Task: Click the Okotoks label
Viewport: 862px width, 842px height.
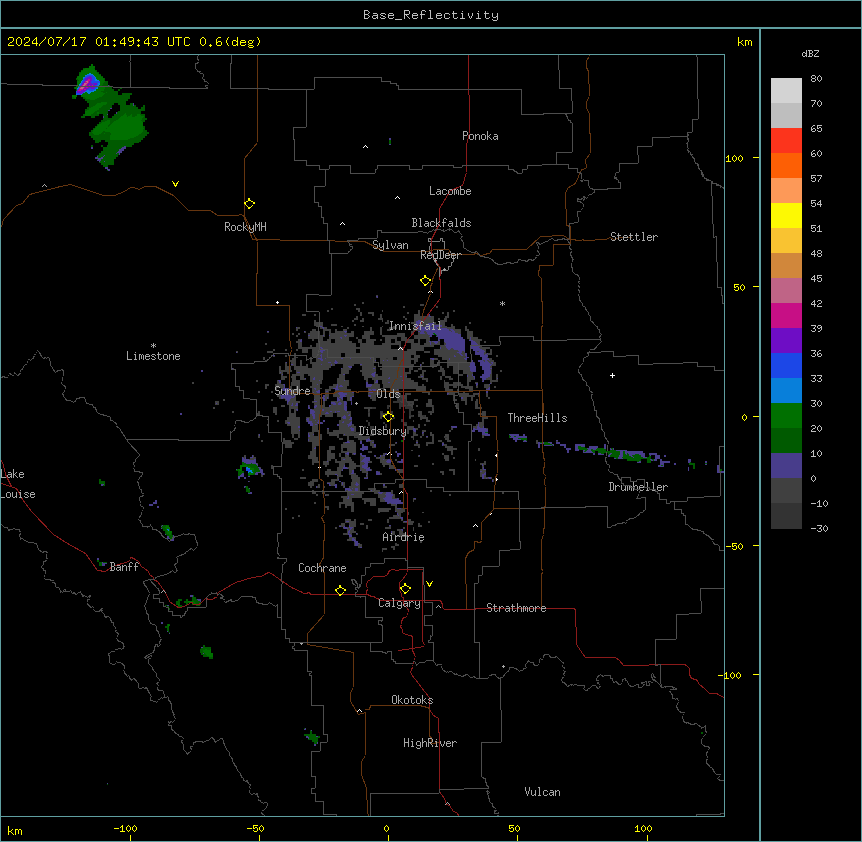Action: (412, 700)
